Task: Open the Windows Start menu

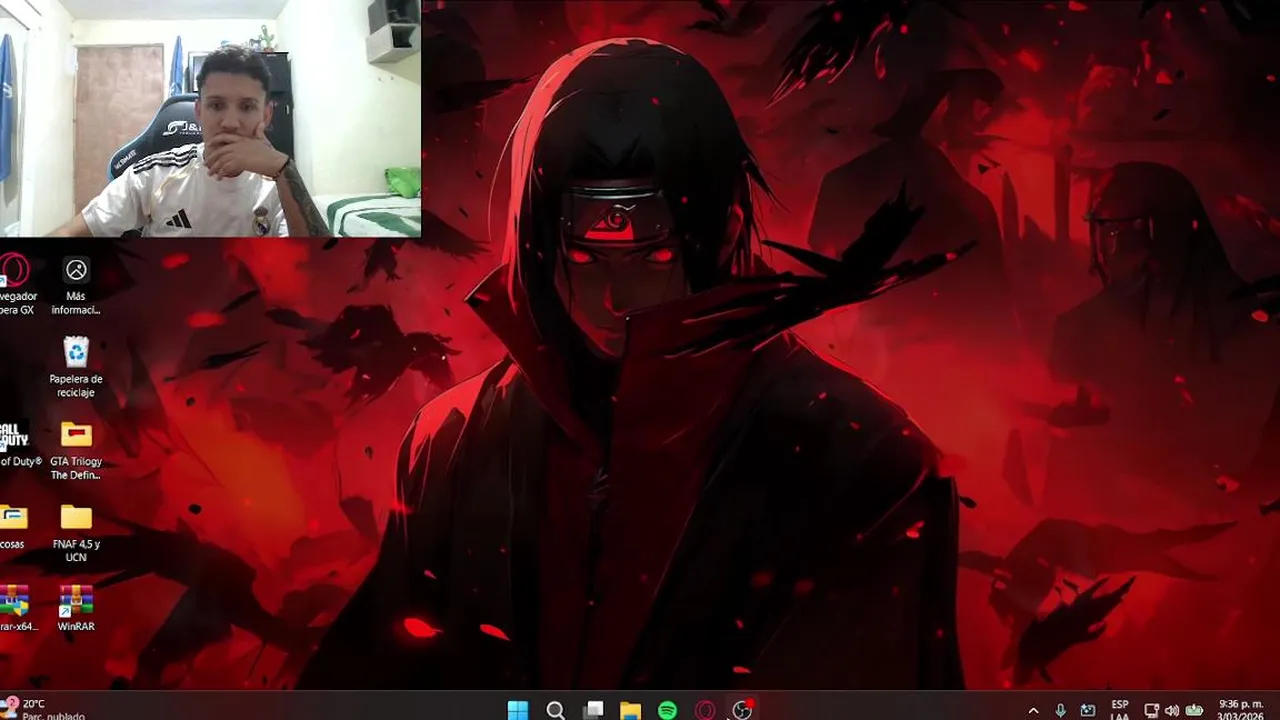Action: click(x=518, y=710)
